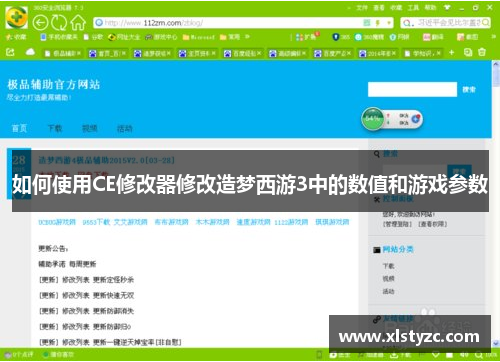The image size is (500, 362).
Task: Click 猜你喜欢 in the status bar
Action: (59, 355)
